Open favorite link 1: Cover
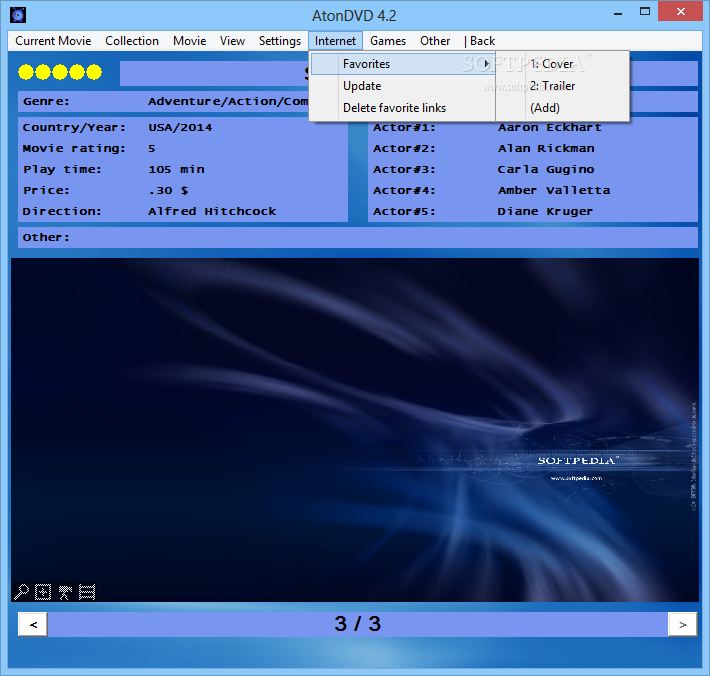The image size is (710, 676). pyautogui.click(x=563, y=64)
